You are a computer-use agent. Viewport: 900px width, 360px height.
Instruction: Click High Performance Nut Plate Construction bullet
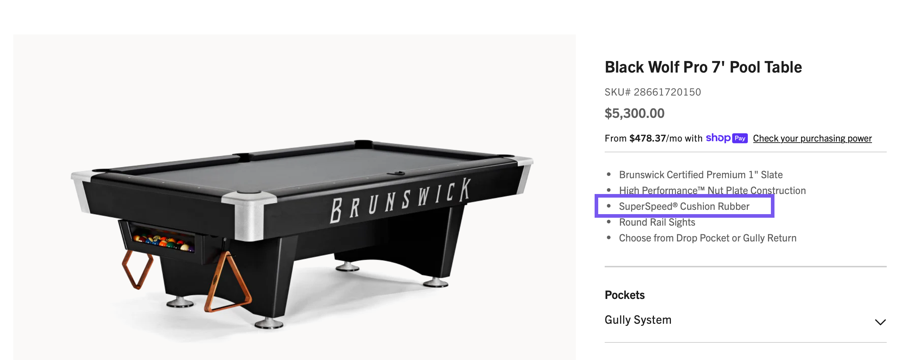pyautogui.click(x=712, y=190)
